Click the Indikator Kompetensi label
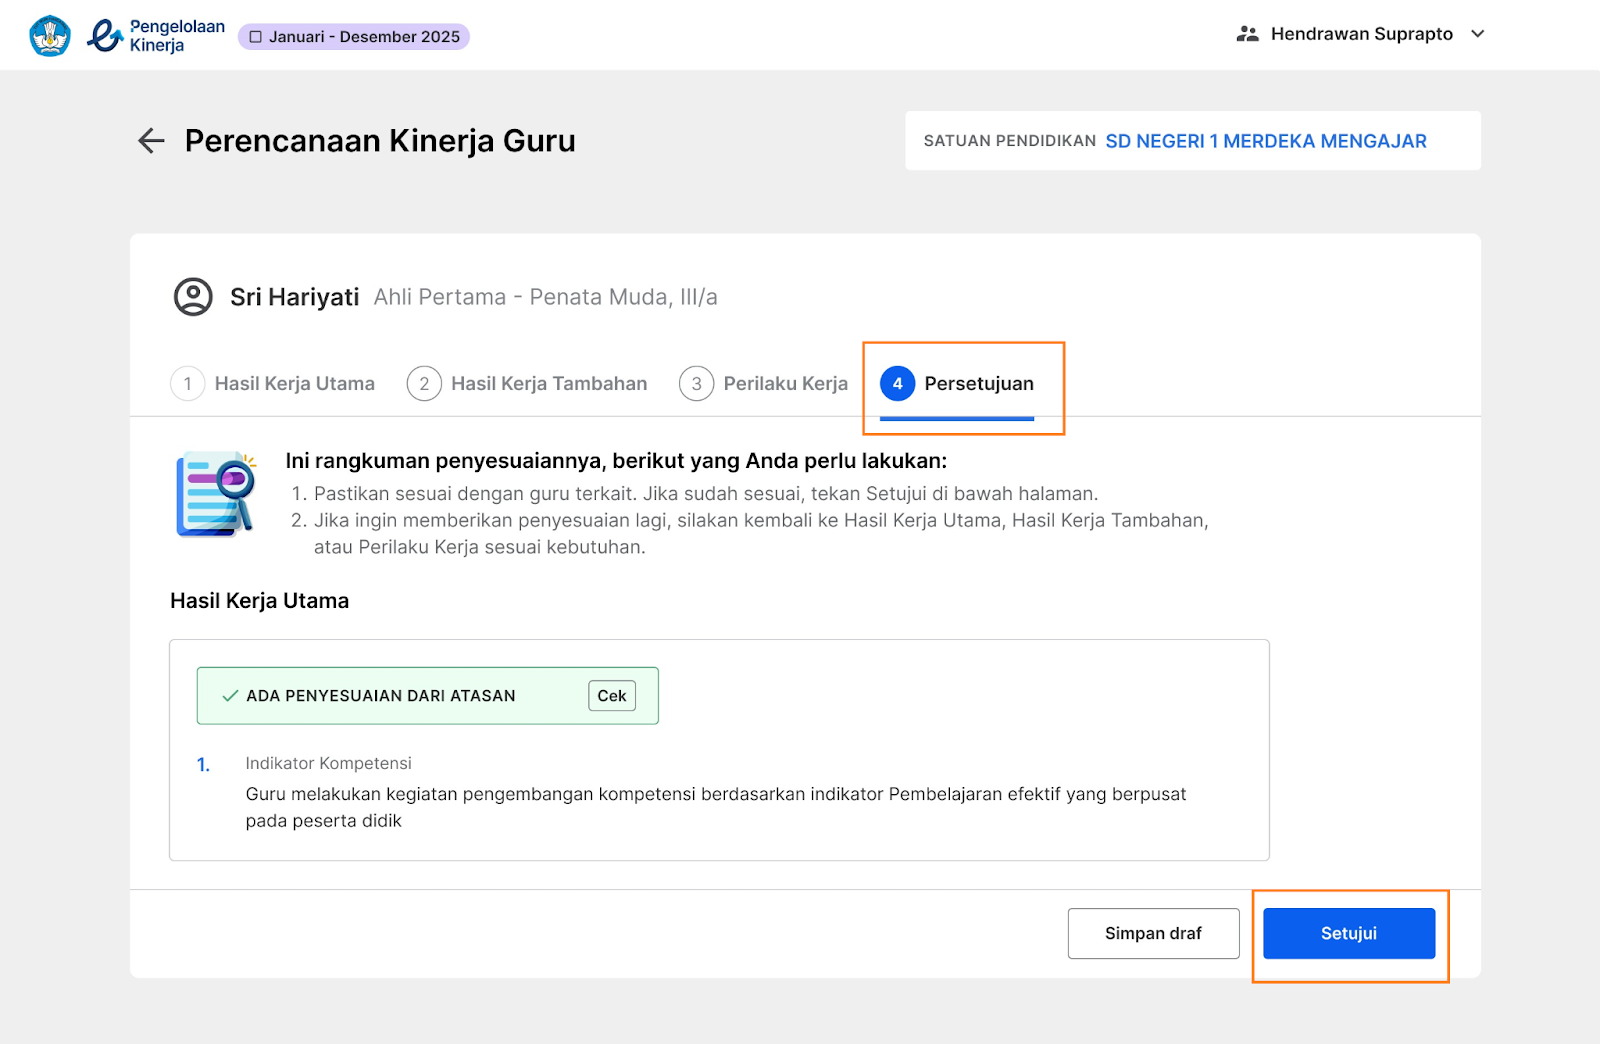Screen dimensions: 1600x1044 pos(329,763)
